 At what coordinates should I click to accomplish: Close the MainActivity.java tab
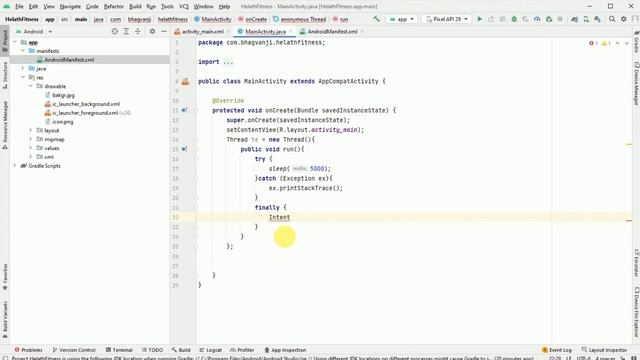(290, 31)
